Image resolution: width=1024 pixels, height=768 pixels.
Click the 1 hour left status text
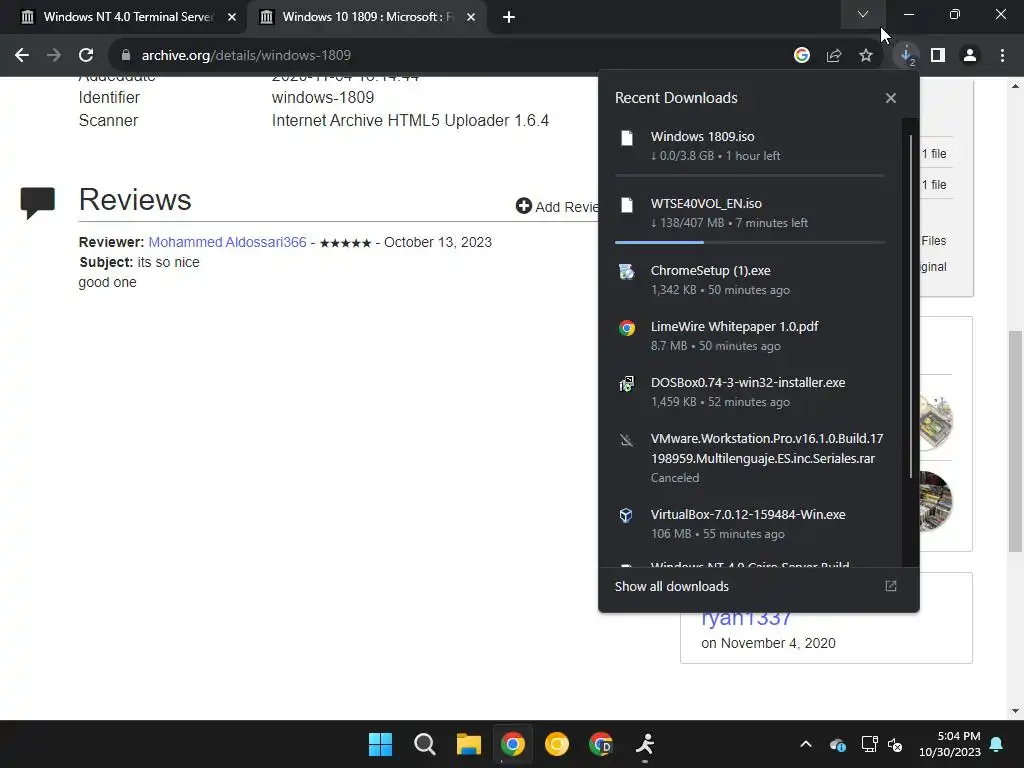(x=753, y=156)
